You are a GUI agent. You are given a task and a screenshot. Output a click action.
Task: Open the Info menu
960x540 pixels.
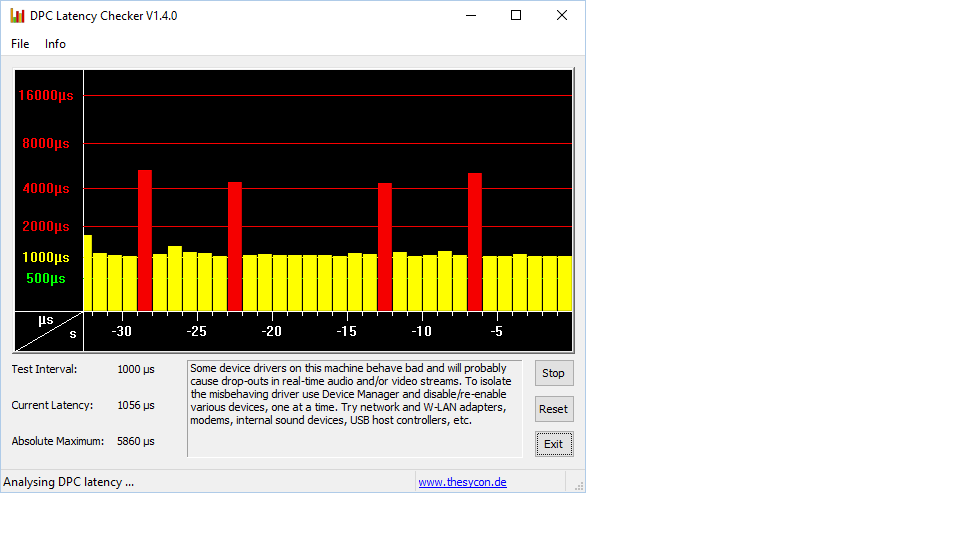point(55,44)
